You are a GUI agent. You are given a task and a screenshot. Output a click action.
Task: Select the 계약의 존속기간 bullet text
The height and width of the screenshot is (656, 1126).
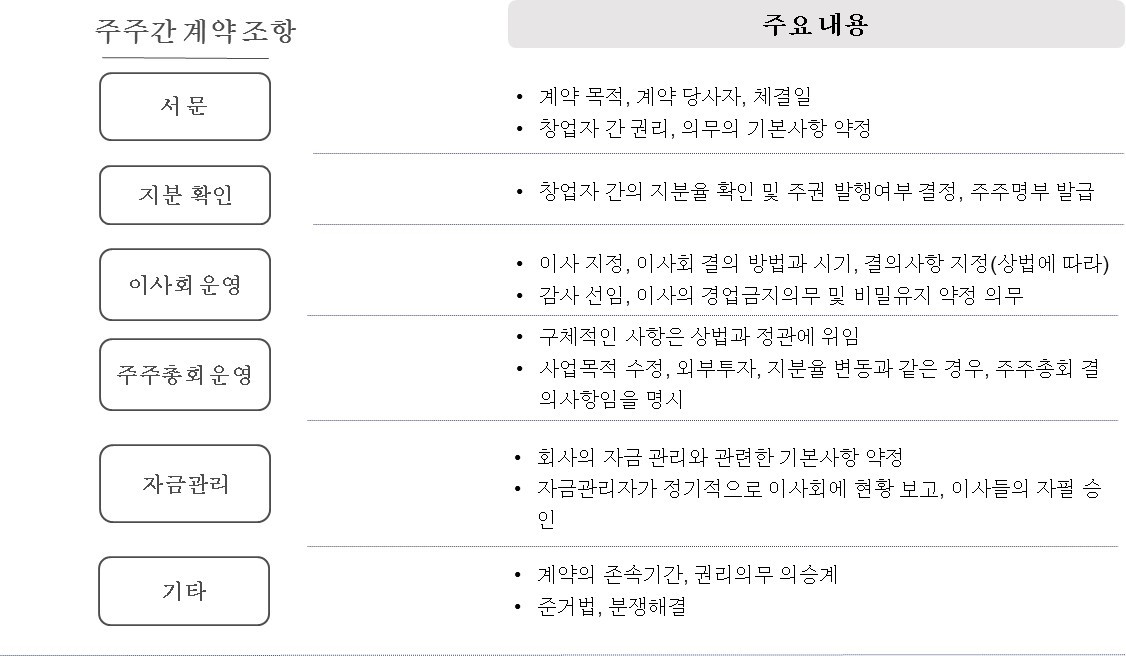[x=688, y=575]
